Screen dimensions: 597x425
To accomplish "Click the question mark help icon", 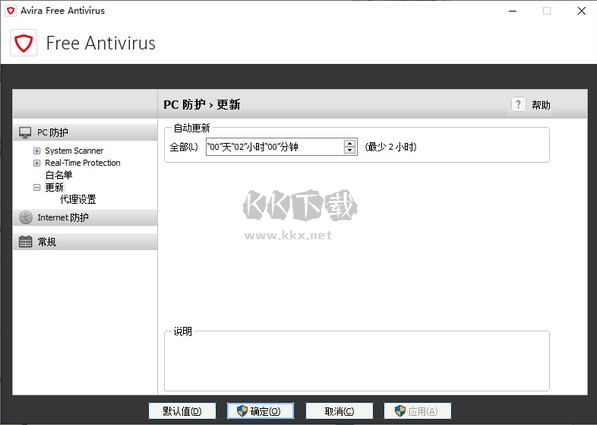I will [518, 104].
